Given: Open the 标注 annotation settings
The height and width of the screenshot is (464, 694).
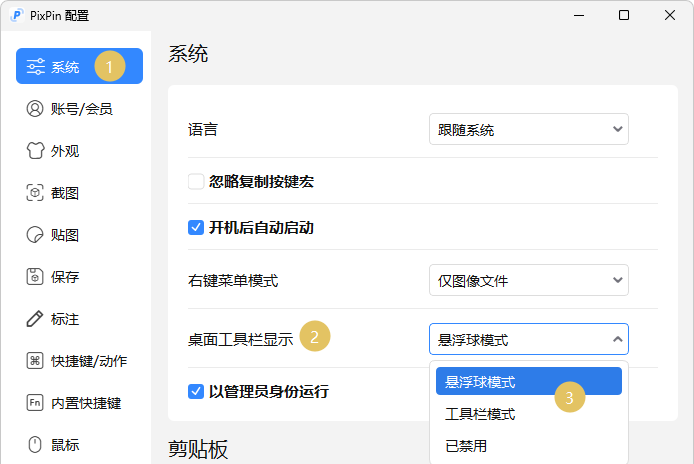Looking at the screenshot, I should [79, 319].
